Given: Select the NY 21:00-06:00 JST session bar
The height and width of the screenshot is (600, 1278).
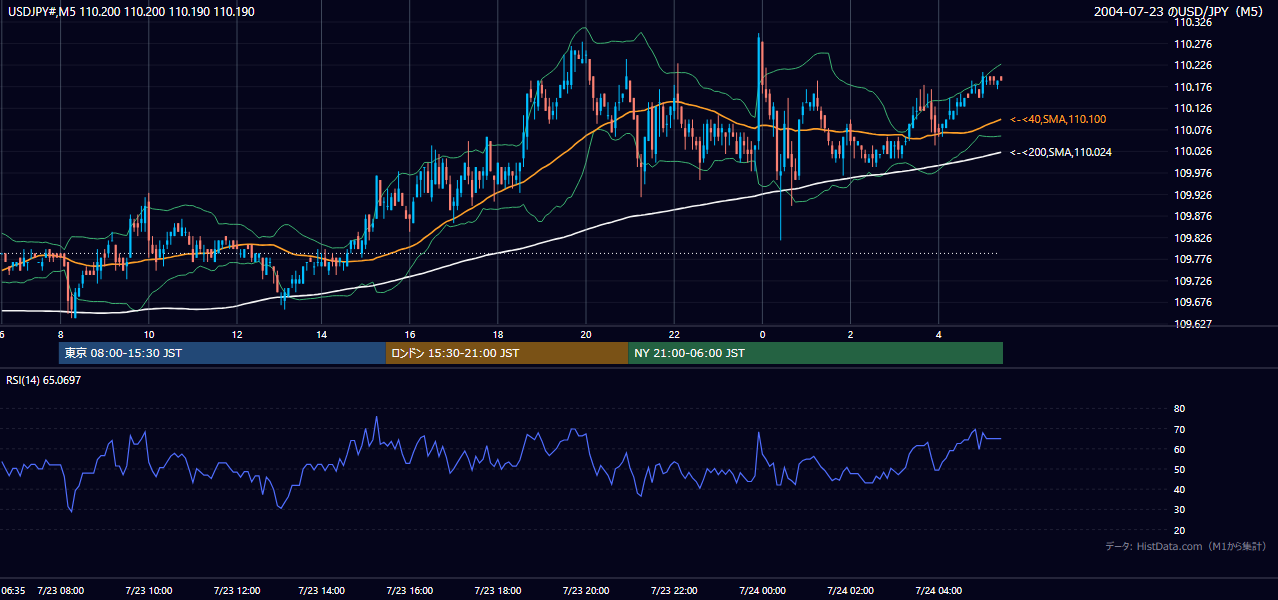Looking at the screenshot, I should [816, 353].
